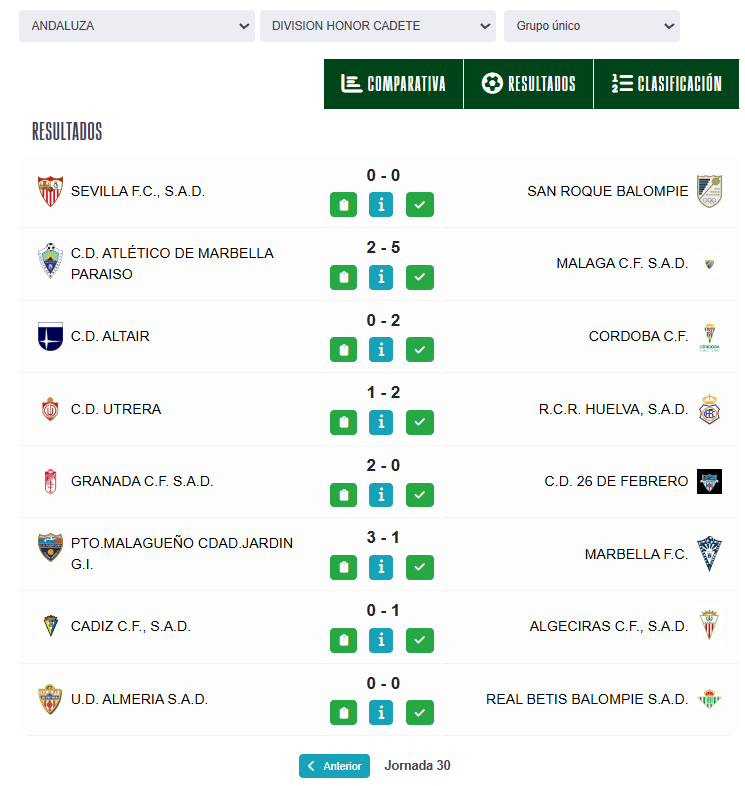Open info icon for Cadiz C.F. match
Viewport: 745px width, 786px height.
tap(381, 639)
